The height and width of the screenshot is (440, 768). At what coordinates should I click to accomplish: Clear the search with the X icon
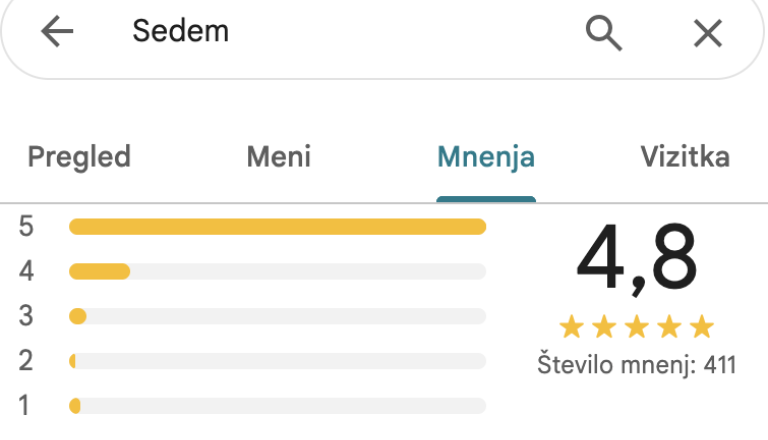pos(708,33)
